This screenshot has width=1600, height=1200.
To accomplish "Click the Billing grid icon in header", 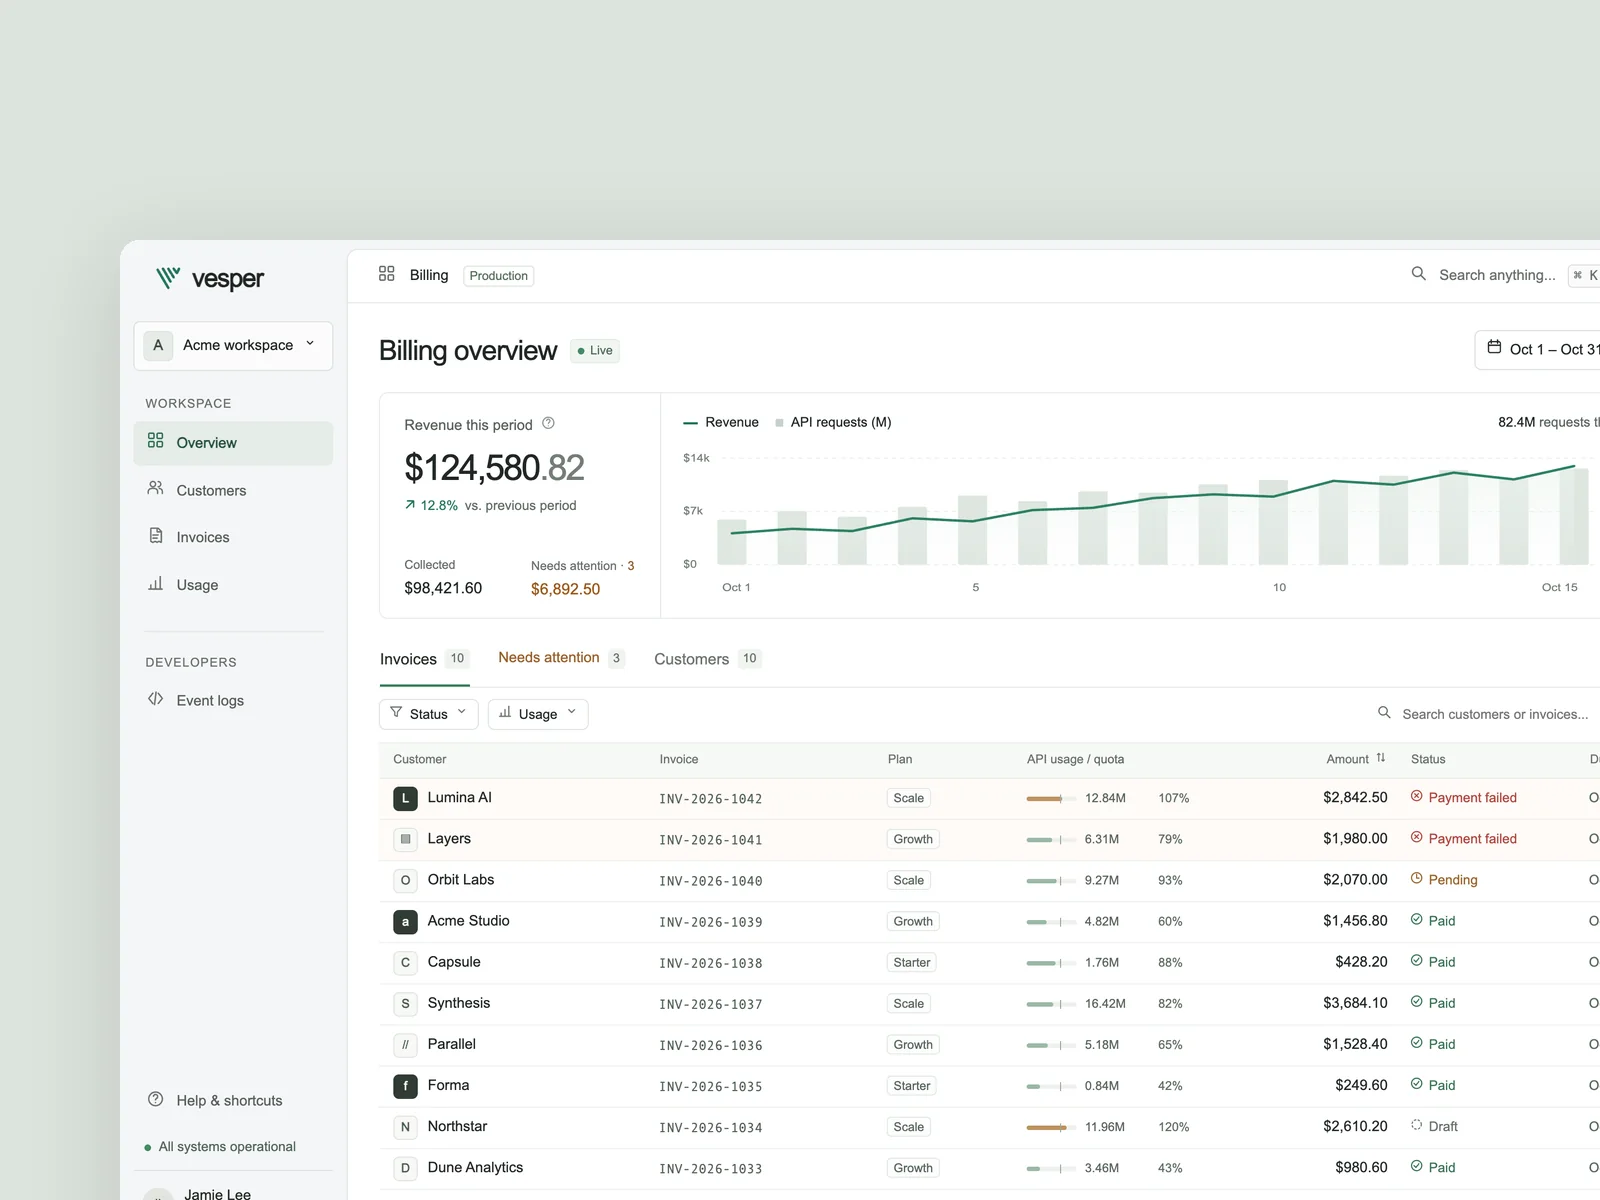I will coord(387,274).
